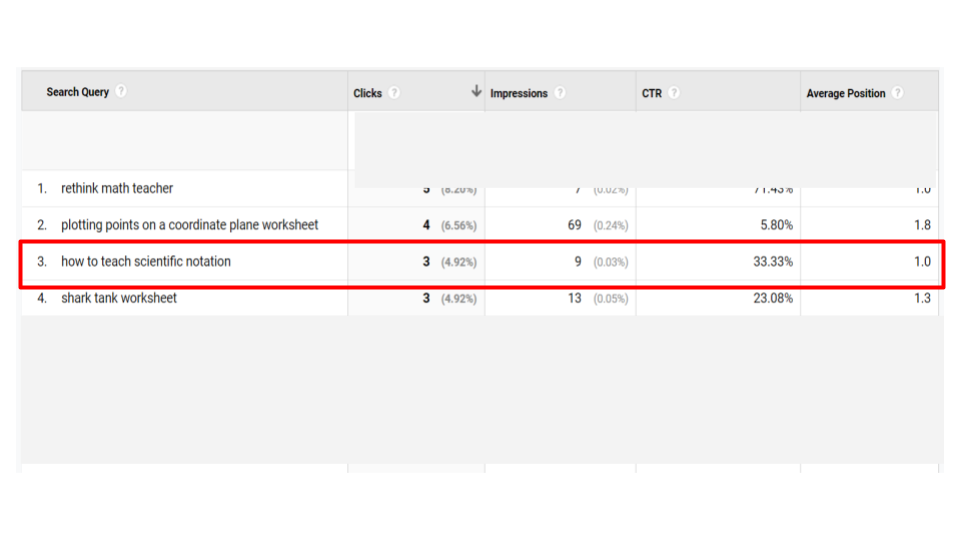This screenshot has height=540, width=960.
Task: Click the Average Position help icon
Action: (x=897, y=93)
